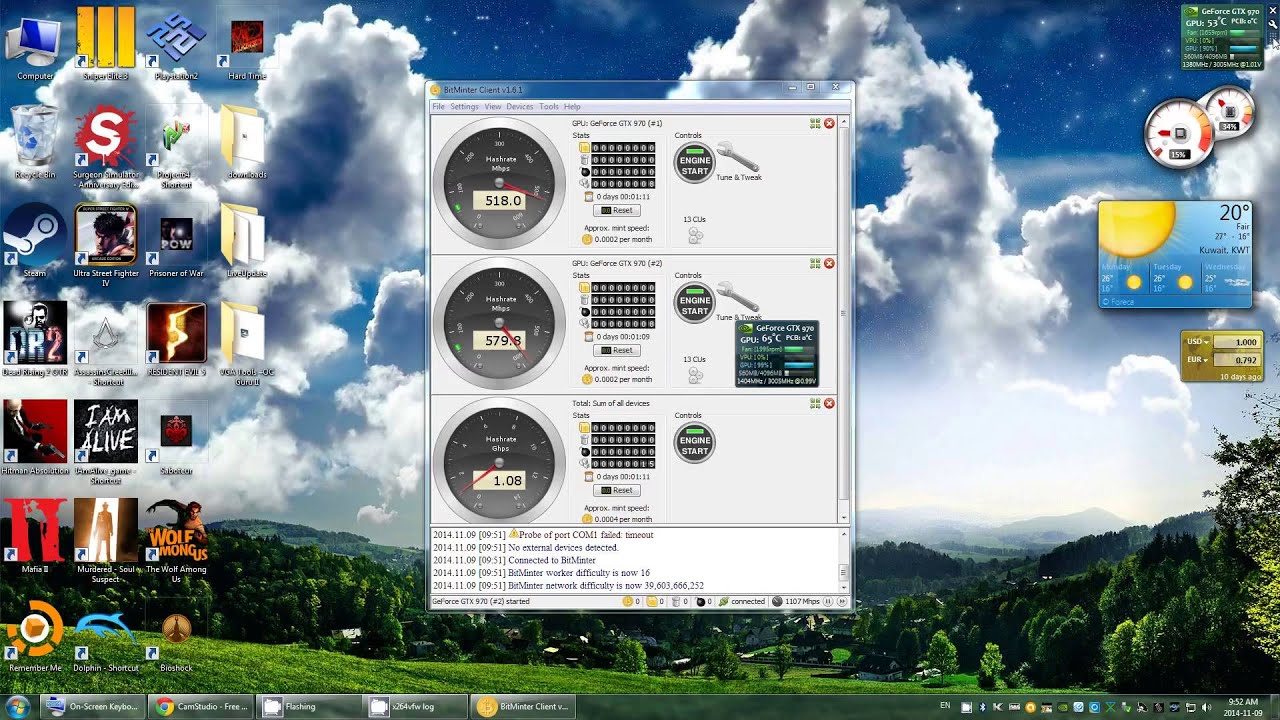Select the downloads folder on desktop
This screenshot has width=1280, height=720.
coord(247,143)
